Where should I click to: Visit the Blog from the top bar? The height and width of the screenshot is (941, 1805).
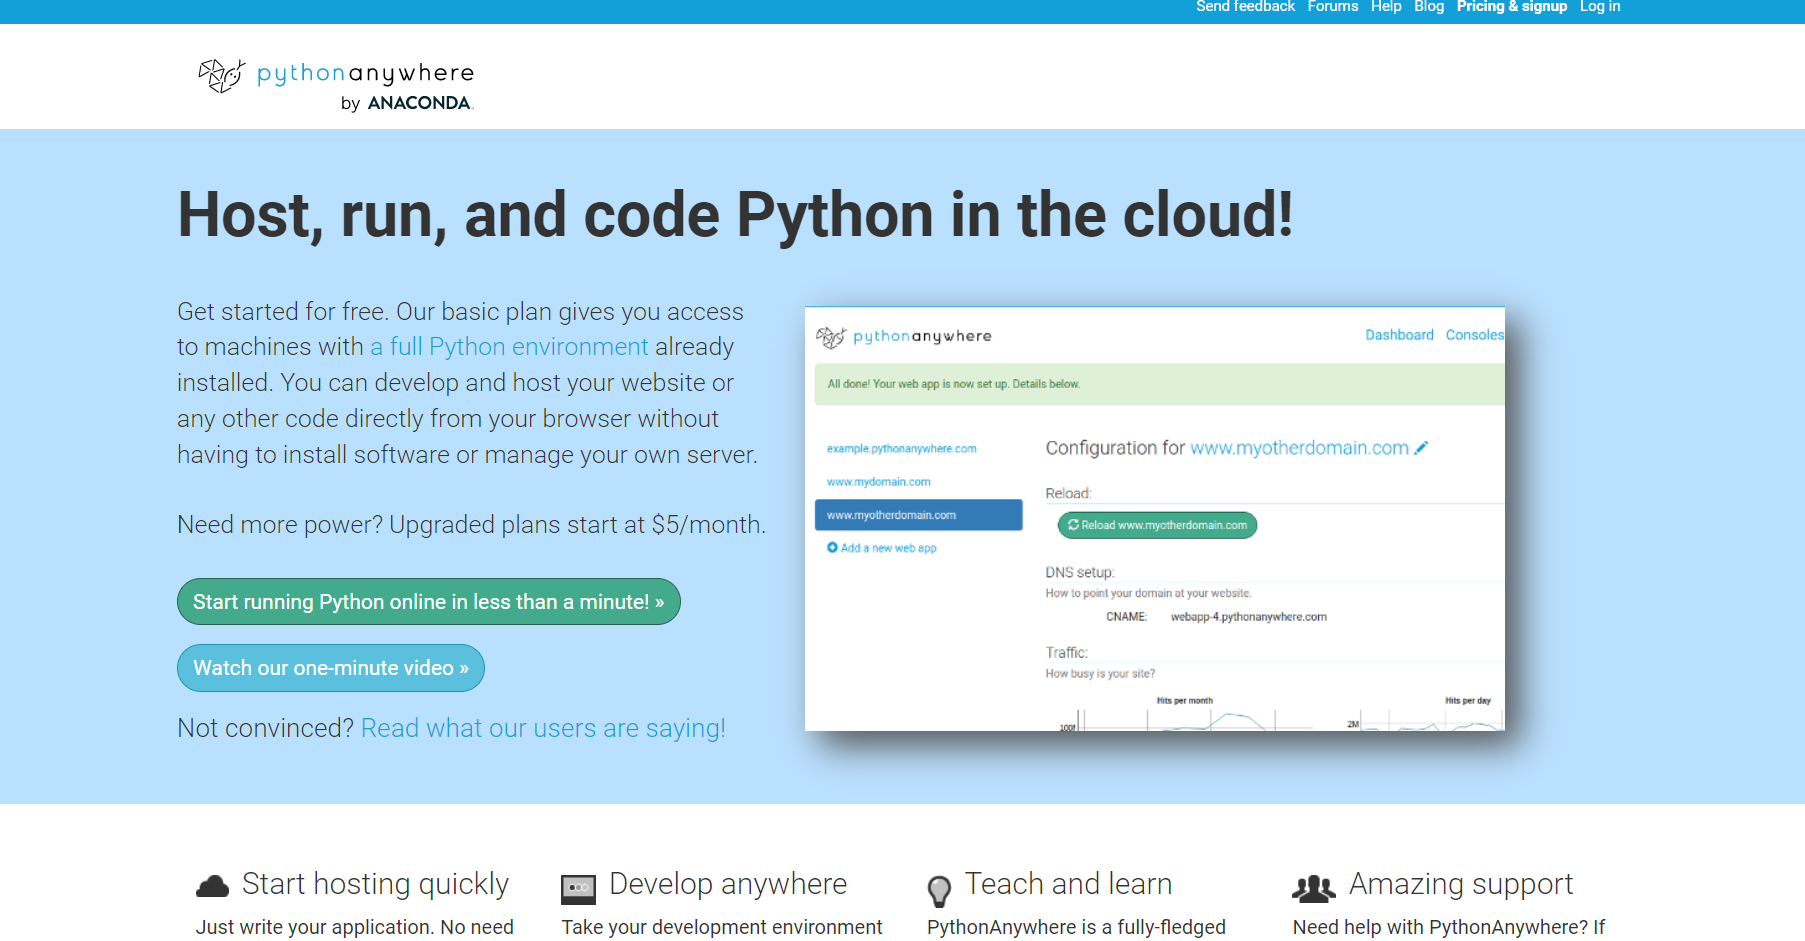(x=1429, y=7)
